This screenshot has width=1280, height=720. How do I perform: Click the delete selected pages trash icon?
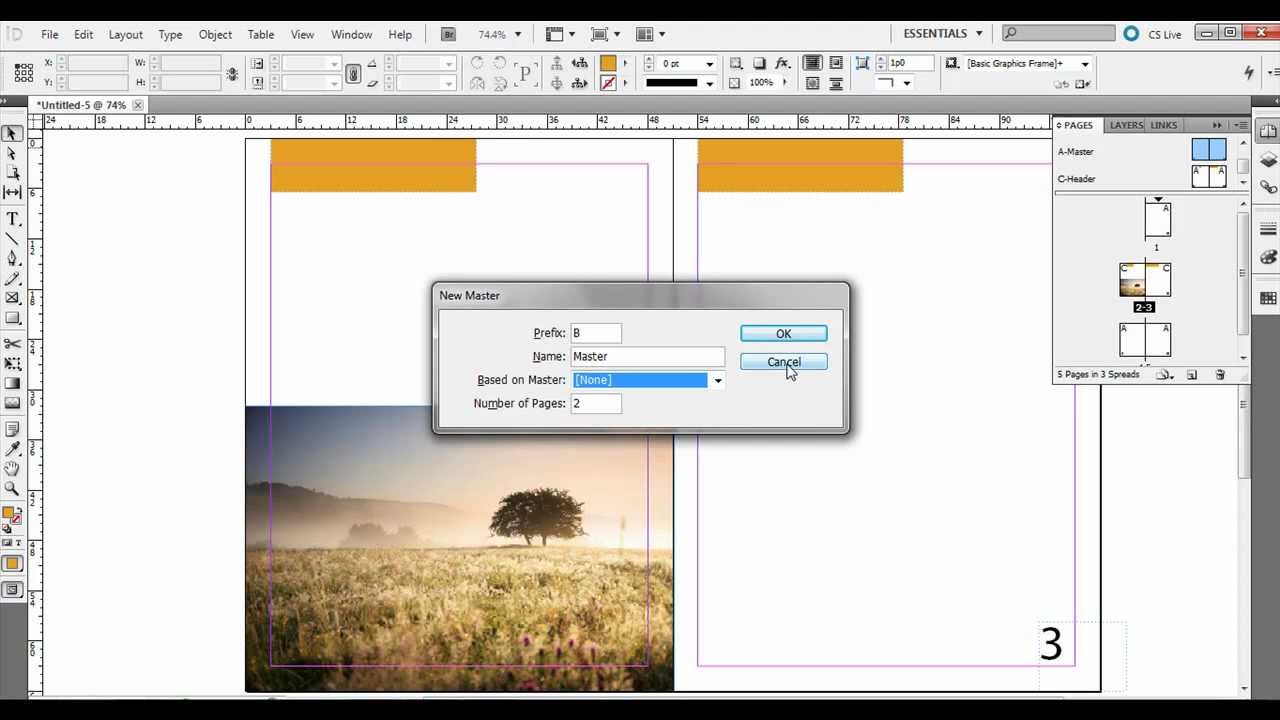point(1220,375)
